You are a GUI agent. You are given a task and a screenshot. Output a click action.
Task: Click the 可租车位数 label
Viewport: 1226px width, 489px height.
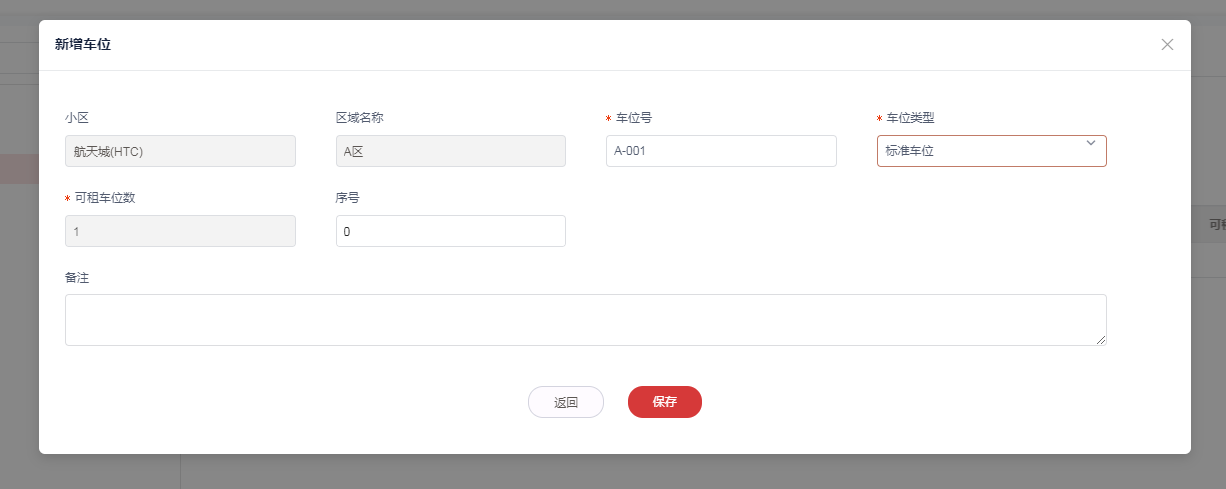click(105, 198)
